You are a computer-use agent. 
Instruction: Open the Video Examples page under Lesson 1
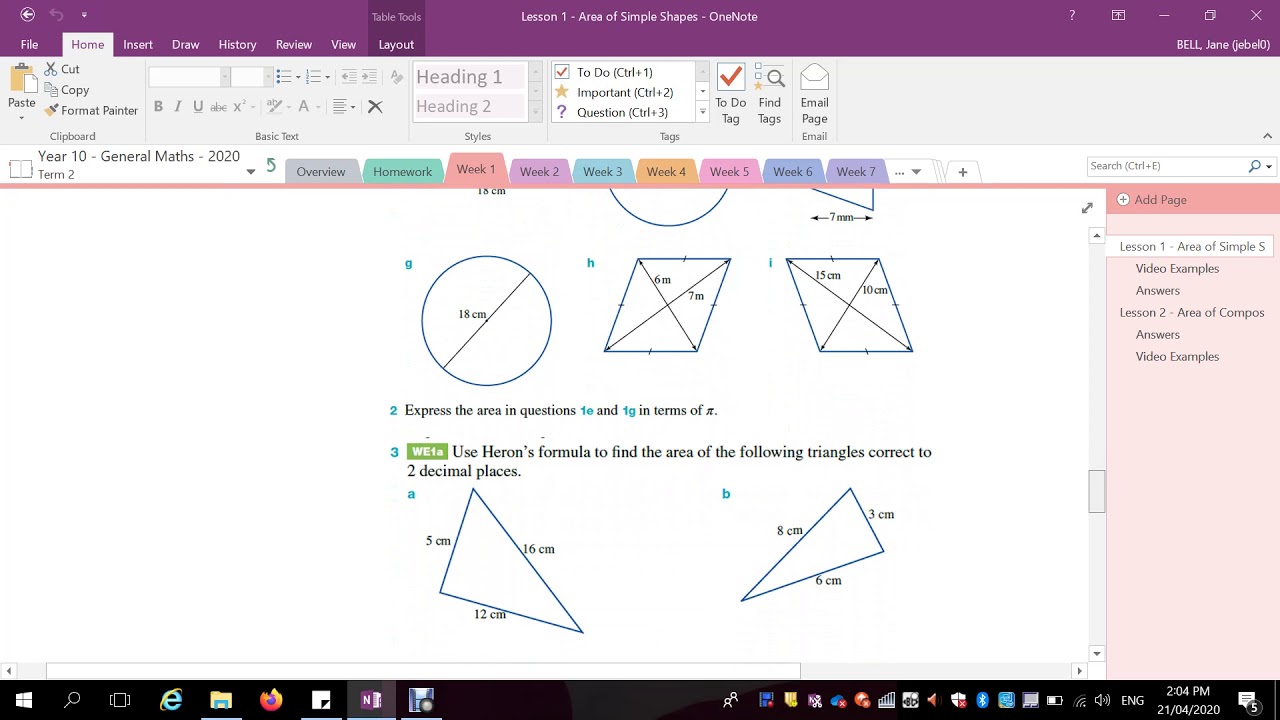pyautogui.click(x=1177, y=268)
